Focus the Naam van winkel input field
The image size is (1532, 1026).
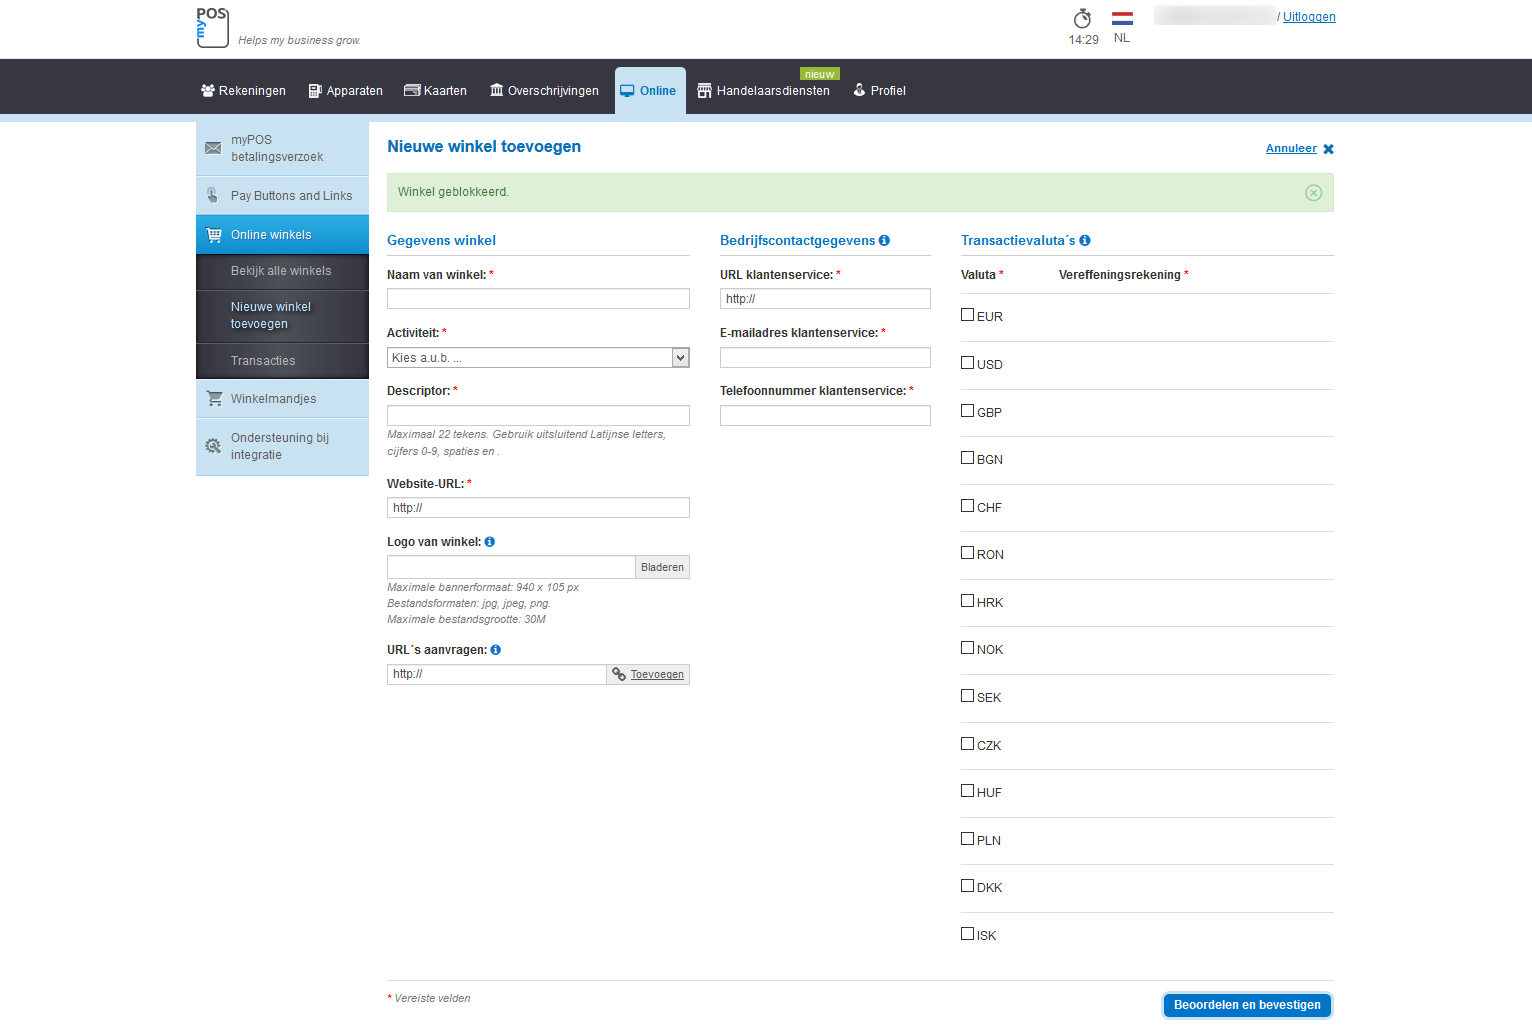(x=538, y=299)
